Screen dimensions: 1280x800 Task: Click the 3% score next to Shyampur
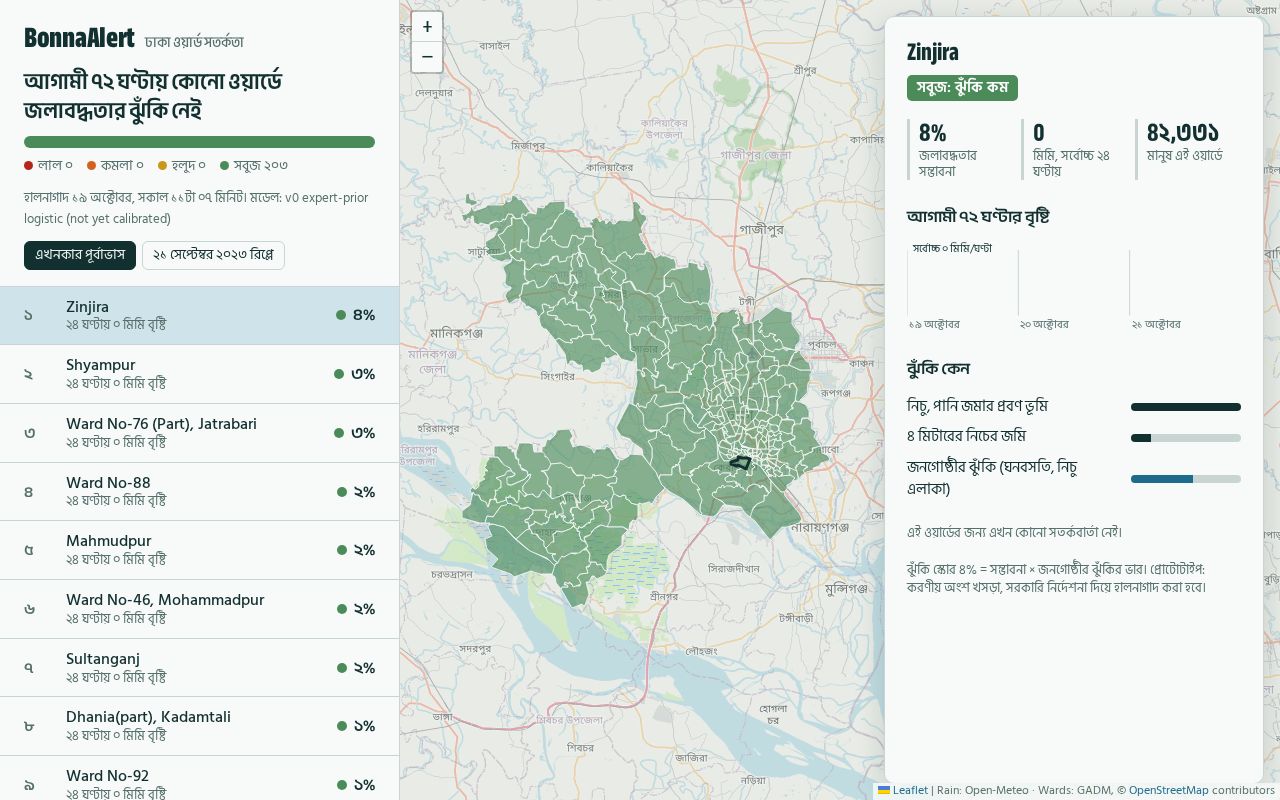pyautogui.click(x=363, y=374)
